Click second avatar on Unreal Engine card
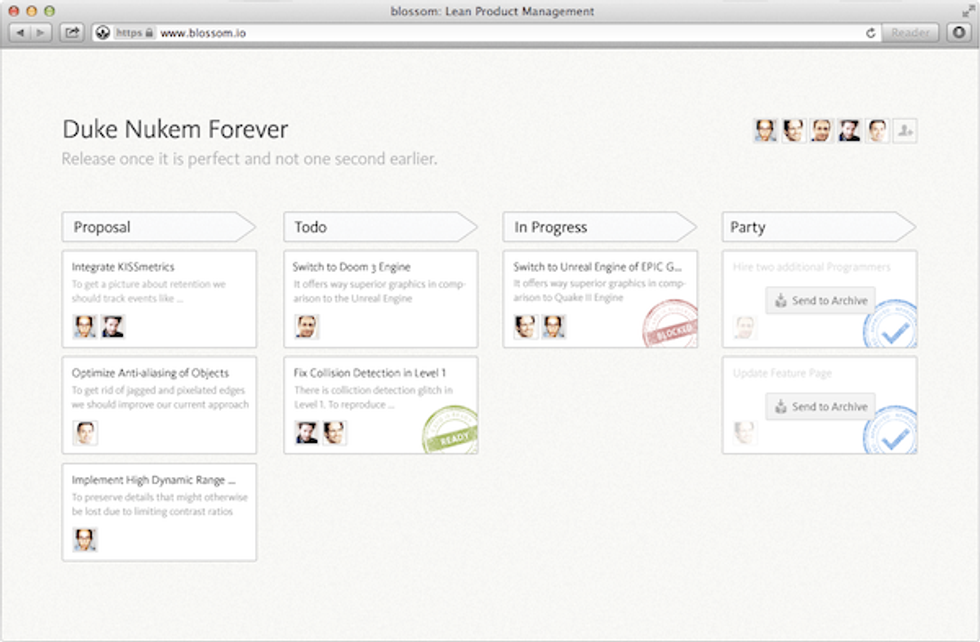The width and height of the screenshot is (980, 642). [554, 326]
